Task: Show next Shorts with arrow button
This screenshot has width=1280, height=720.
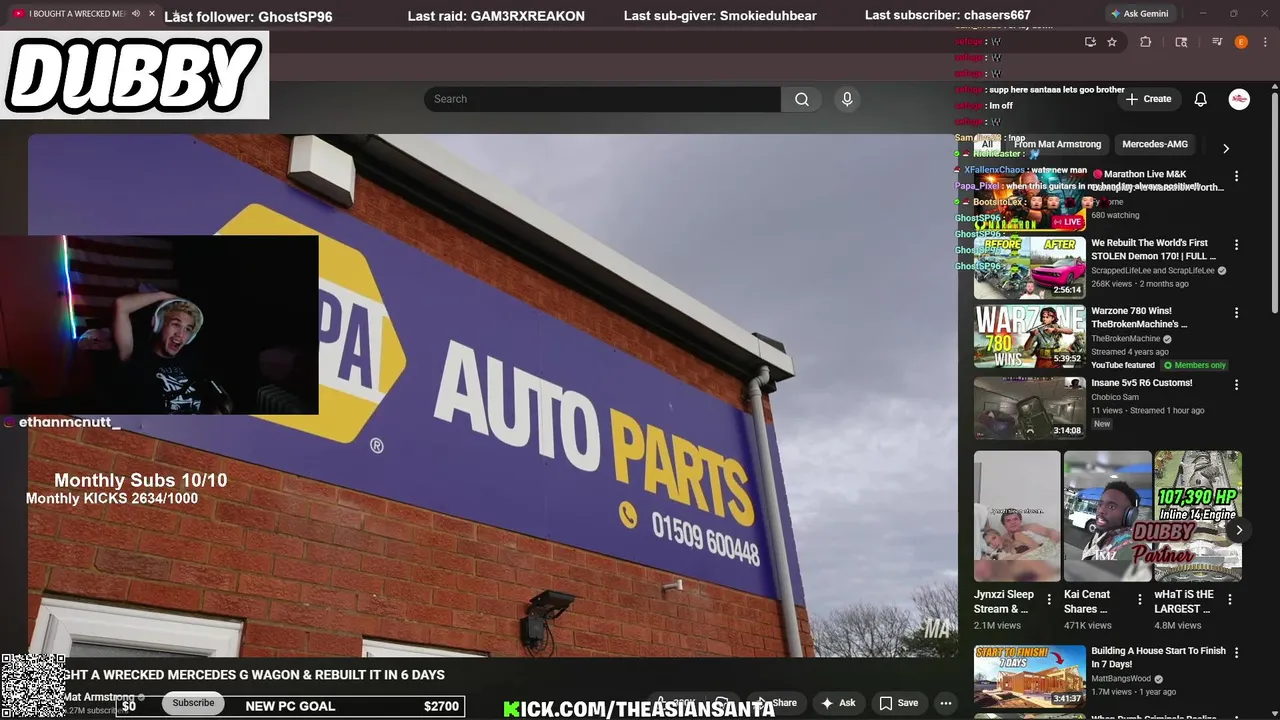Action: point(1239,530)
